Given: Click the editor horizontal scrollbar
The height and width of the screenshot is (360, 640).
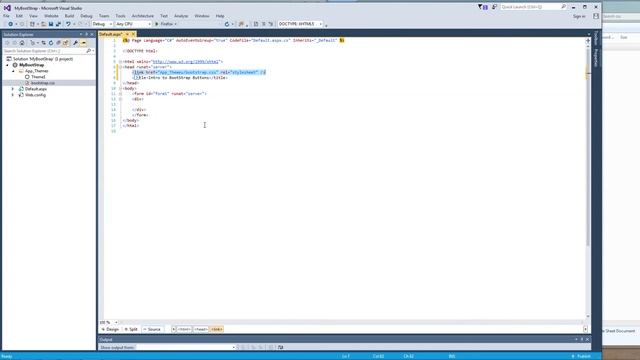Looking at the screenshot, I should pos(351,322).
